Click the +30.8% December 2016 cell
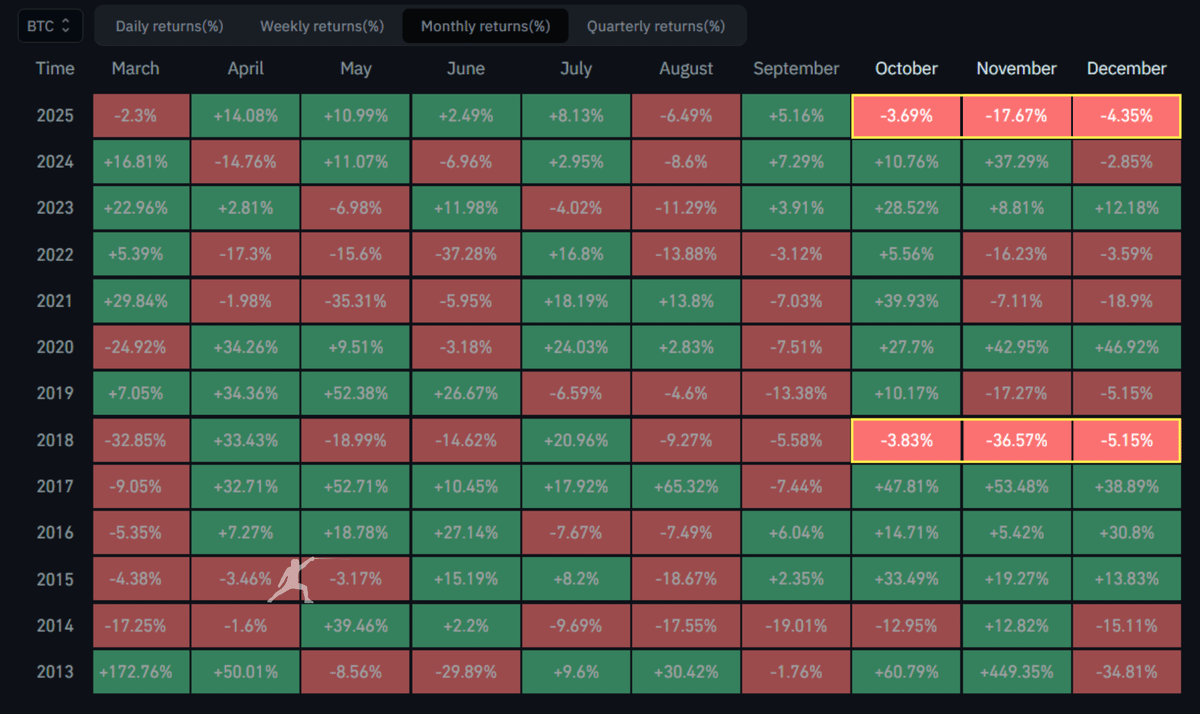Screen dimensions: 1200x714 (x=1126, y=533)
